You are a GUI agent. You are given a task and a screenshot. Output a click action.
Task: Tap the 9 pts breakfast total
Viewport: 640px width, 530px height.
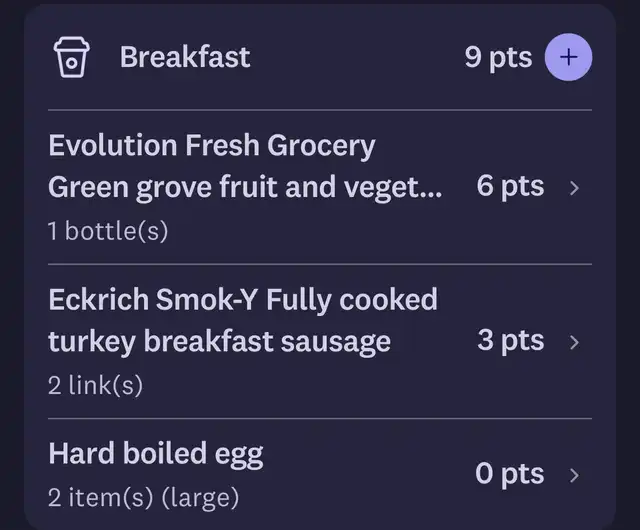click(x=498, y=58)
